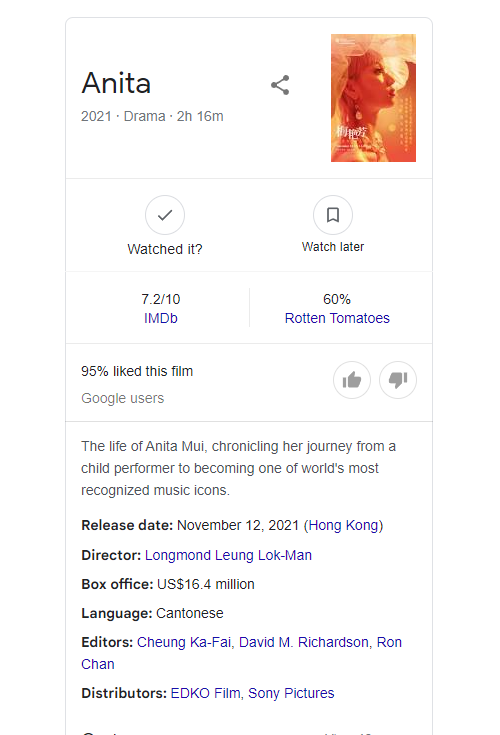Open the Anita movie poster thumbnail
Image resolution: width=500 pixels, height=735 pixels.
373,98
